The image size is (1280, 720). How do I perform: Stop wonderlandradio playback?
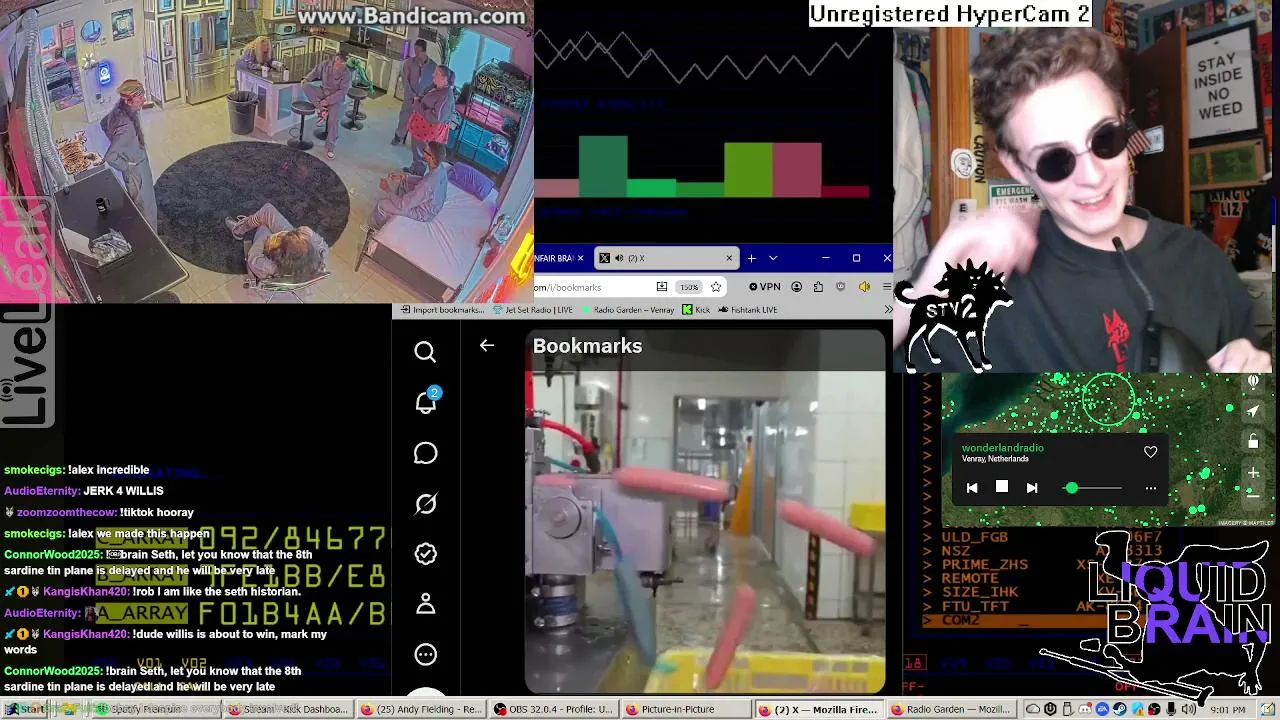click(x=1002, y=487)
